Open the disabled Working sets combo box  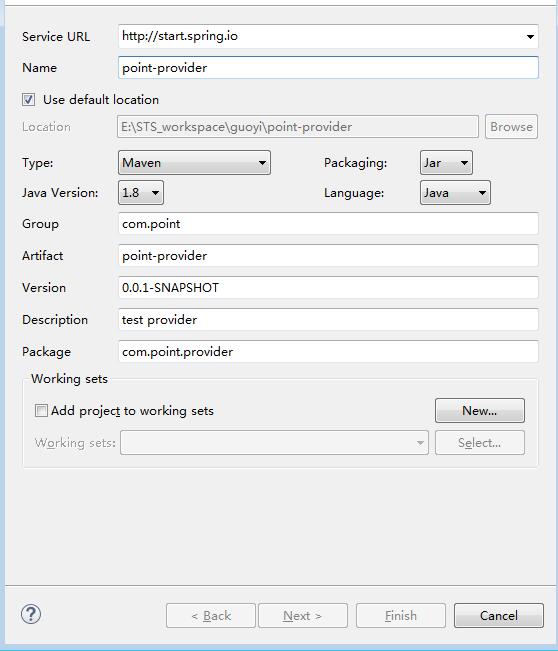[274, 443]
